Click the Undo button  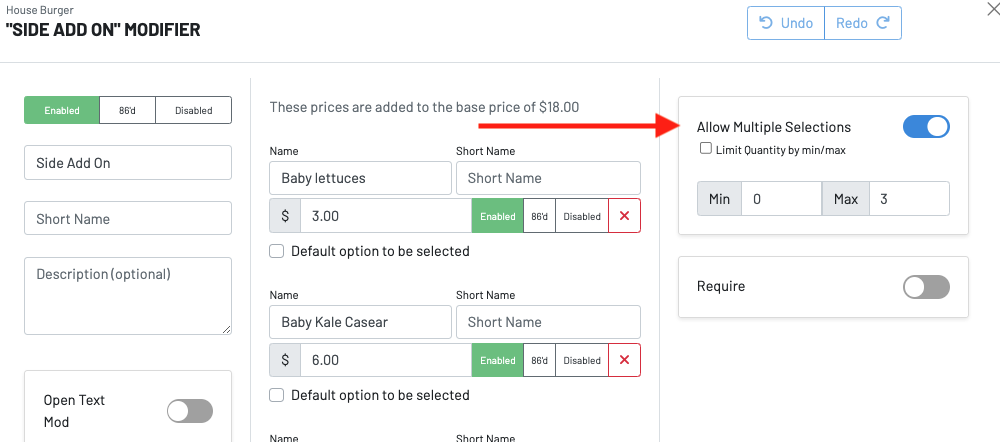coord(786,23)
